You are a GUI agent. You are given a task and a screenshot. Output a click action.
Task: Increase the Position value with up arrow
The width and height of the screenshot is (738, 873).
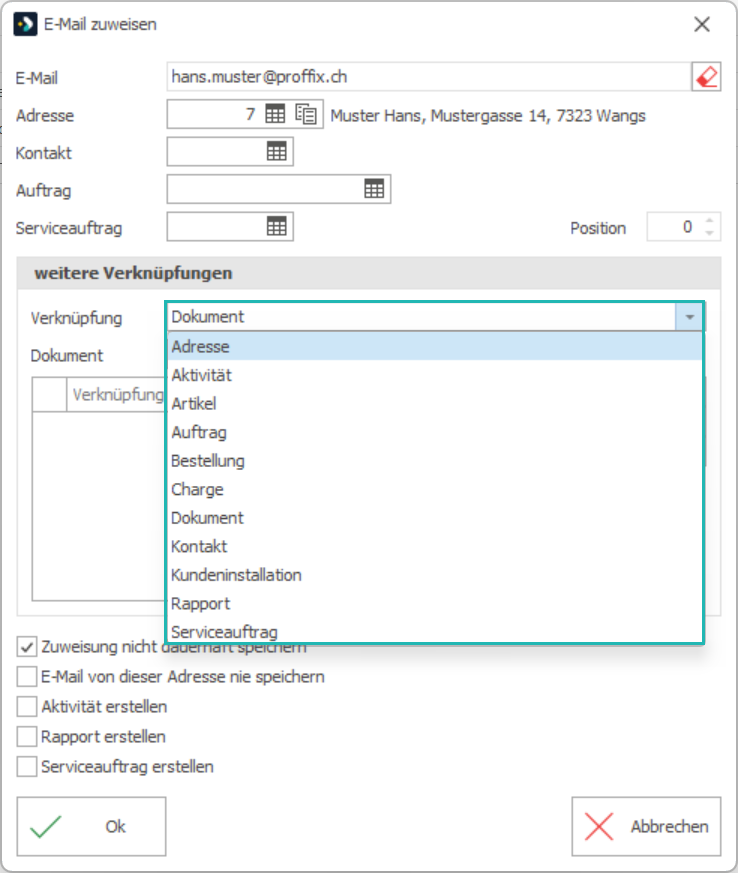pyautogui.click(x=709, y=221)
